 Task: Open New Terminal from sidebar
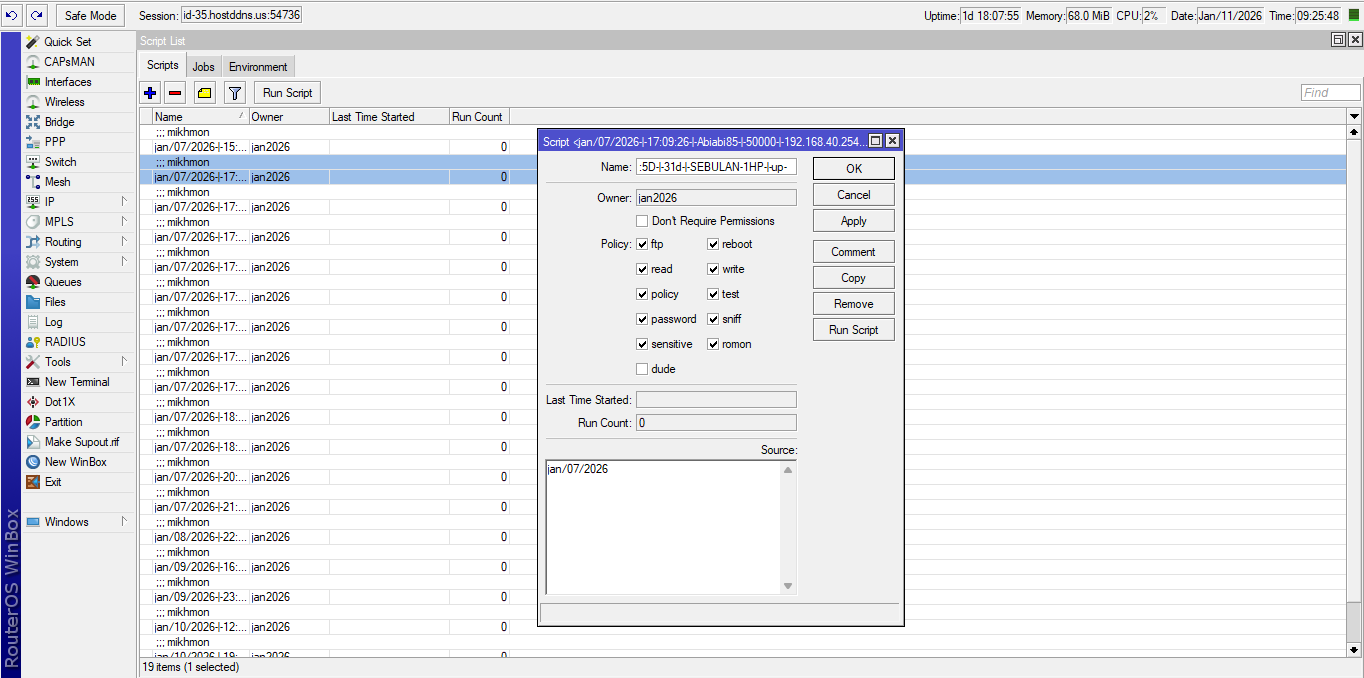76,382
